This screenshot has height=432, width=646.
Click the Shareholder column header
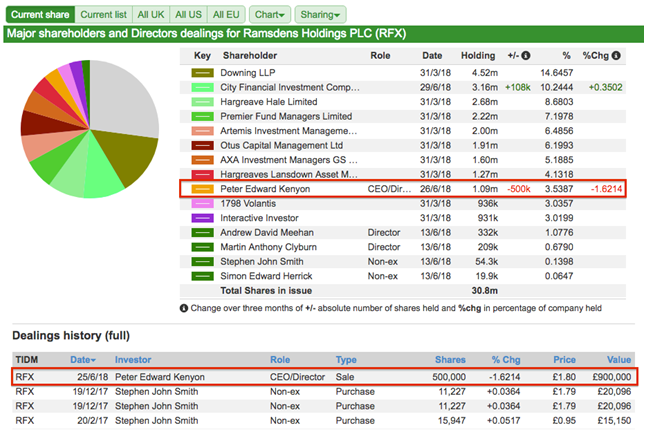(x=250, y=56)
